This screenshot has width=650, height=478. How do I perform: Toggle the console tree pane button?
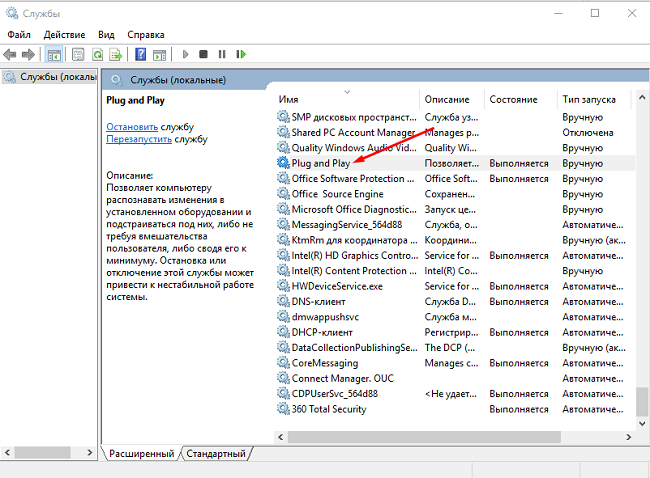click(54, 54)
